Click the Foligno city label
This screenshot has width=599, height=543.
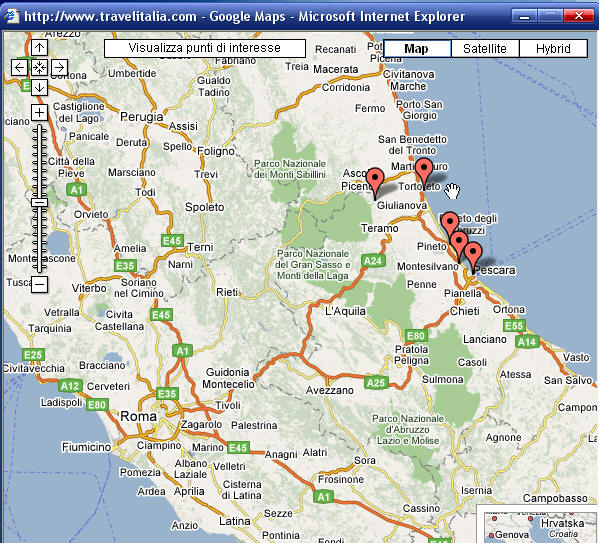click(x=216, y=151)
